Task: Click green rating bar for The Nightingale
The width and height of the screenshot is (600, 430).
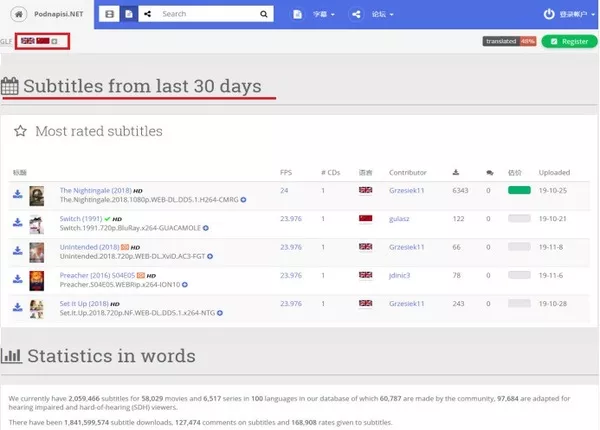Action: [x=519, y=190]
